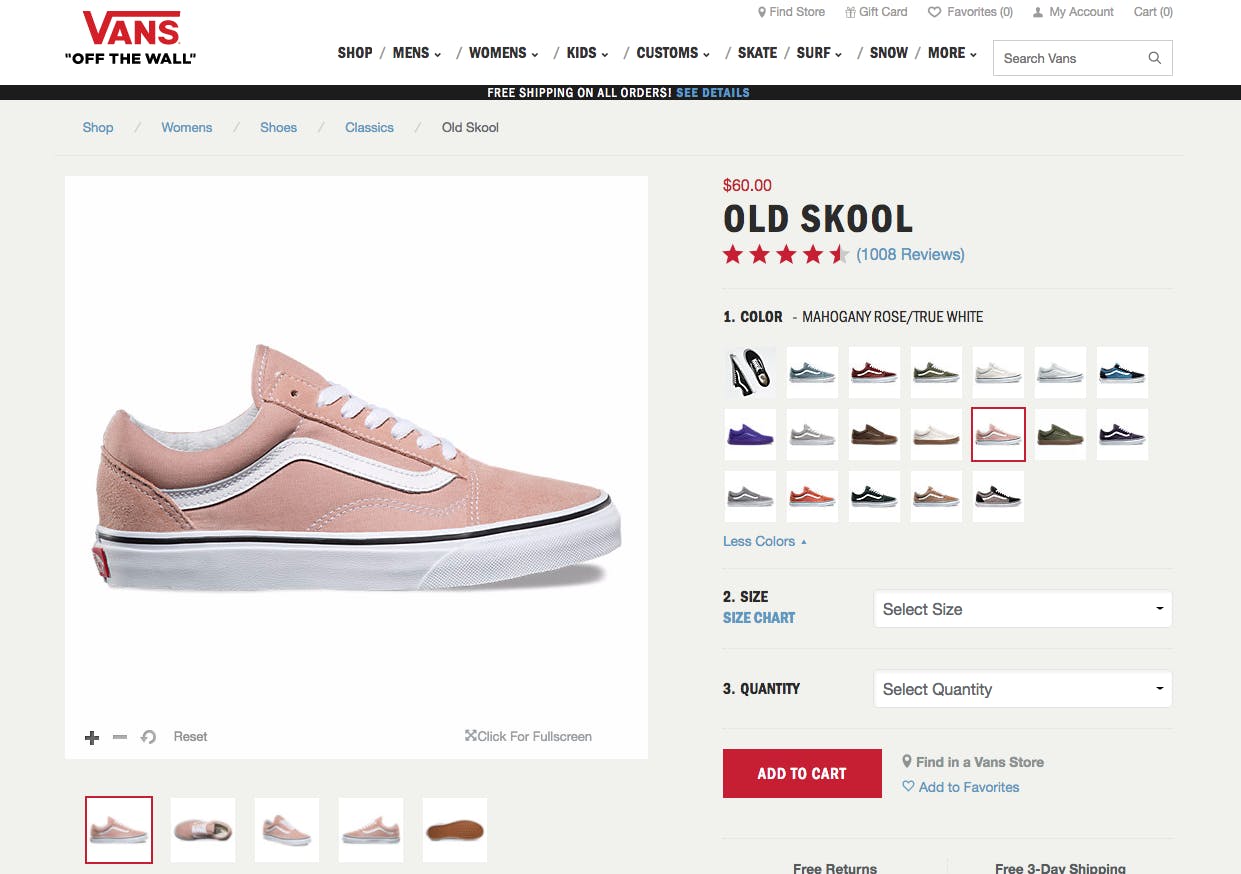This screenshot has height=874, width=1241.
Task: Click the Vans logo
Action: coord(130,38)
